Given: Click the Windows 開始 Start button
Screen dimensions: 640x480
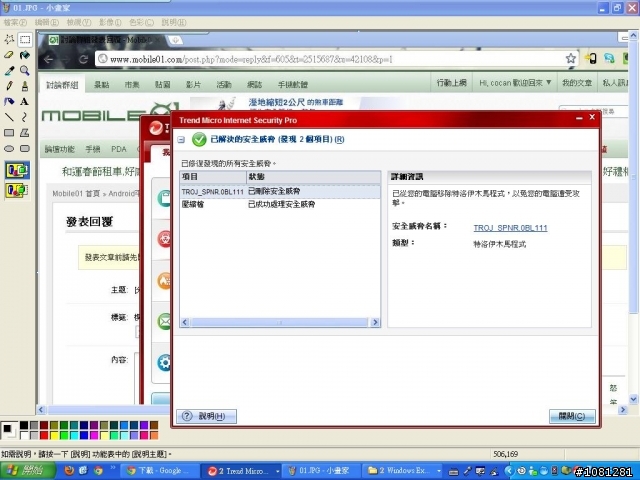Looking at the screenshot, I should click(x=28, y=471).
